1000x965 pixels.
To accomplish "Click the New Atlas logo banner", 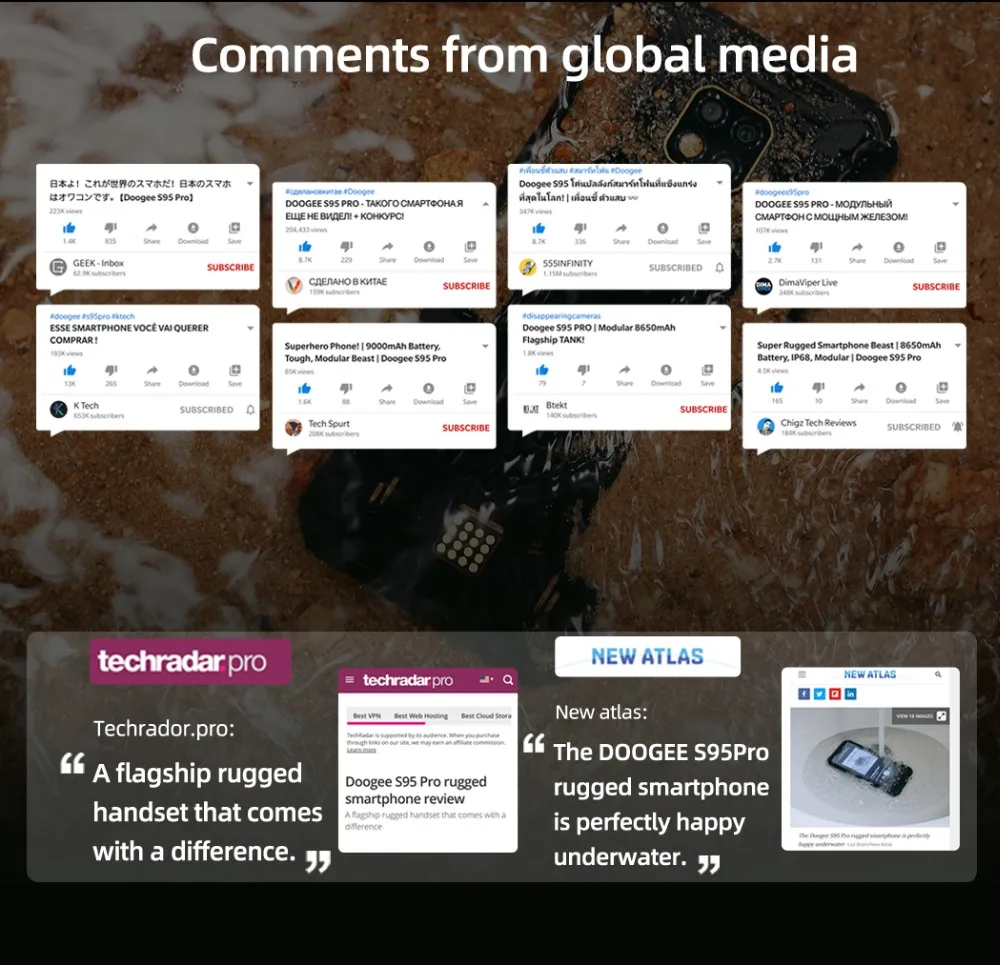I will click(647, 656).
